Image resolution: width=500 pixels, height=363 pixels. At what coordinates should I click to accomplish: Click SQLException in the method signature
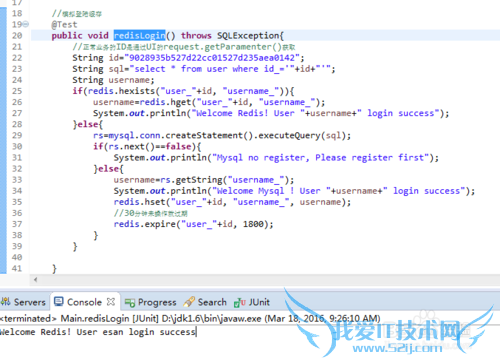pos(248,35)
